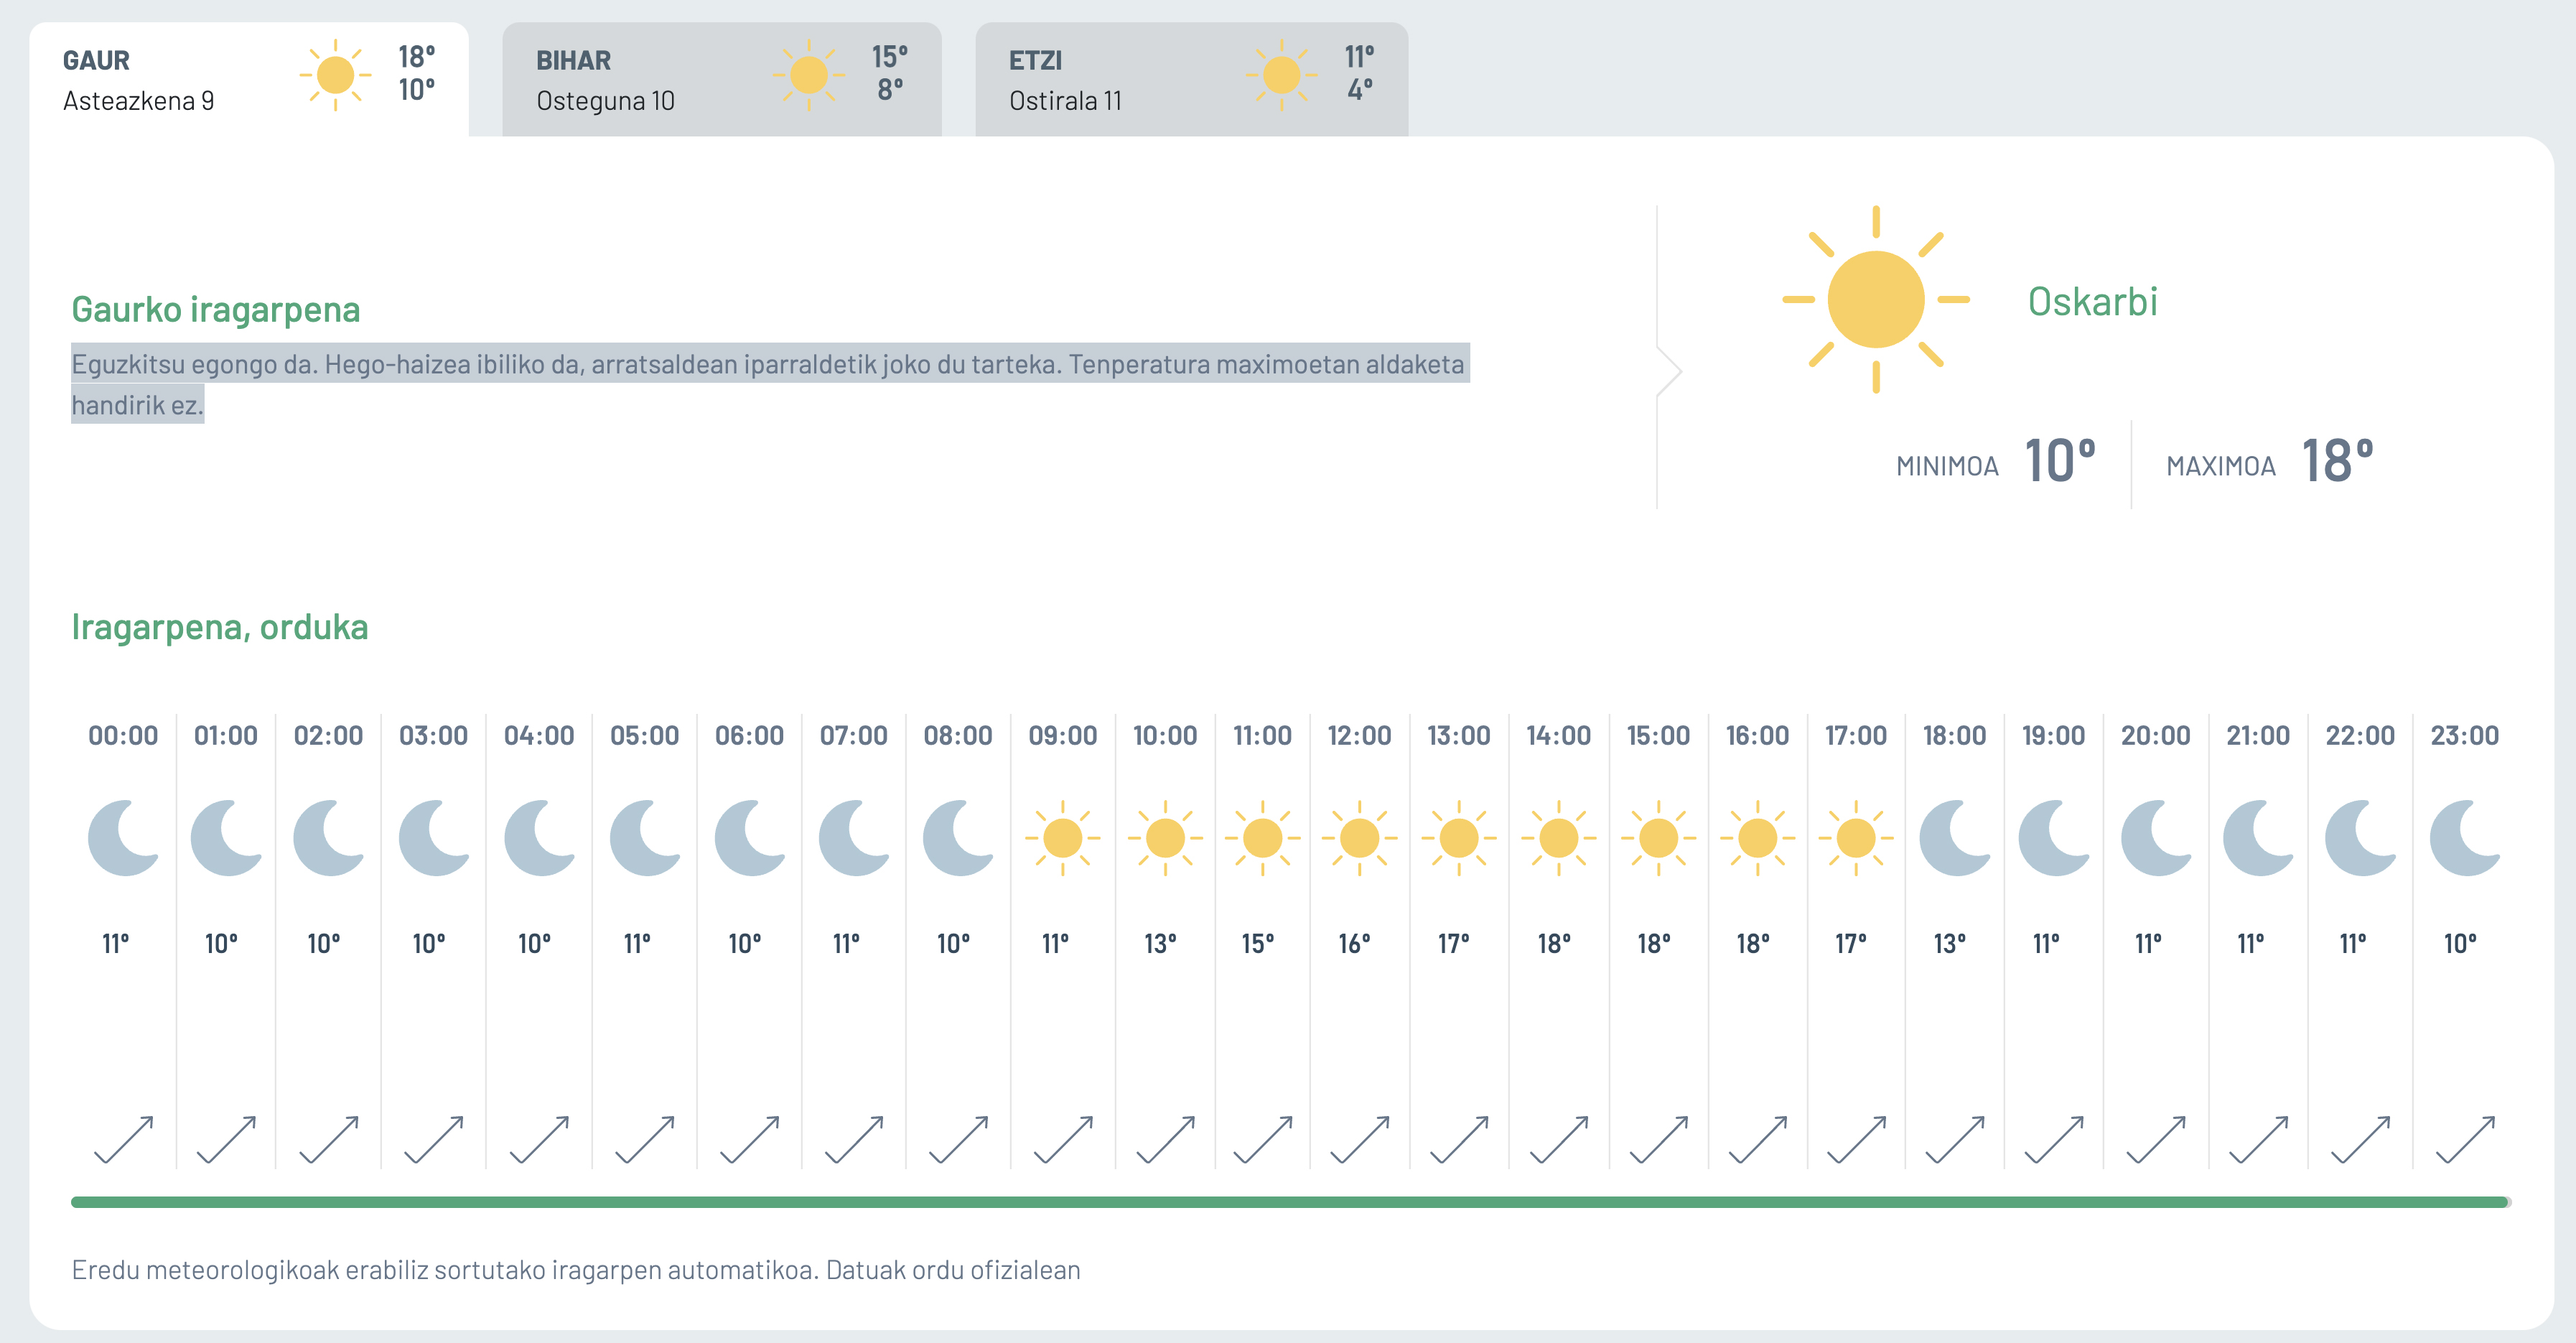
Task: Click the moon icon for 23:00
Action: coord(2466,838)
